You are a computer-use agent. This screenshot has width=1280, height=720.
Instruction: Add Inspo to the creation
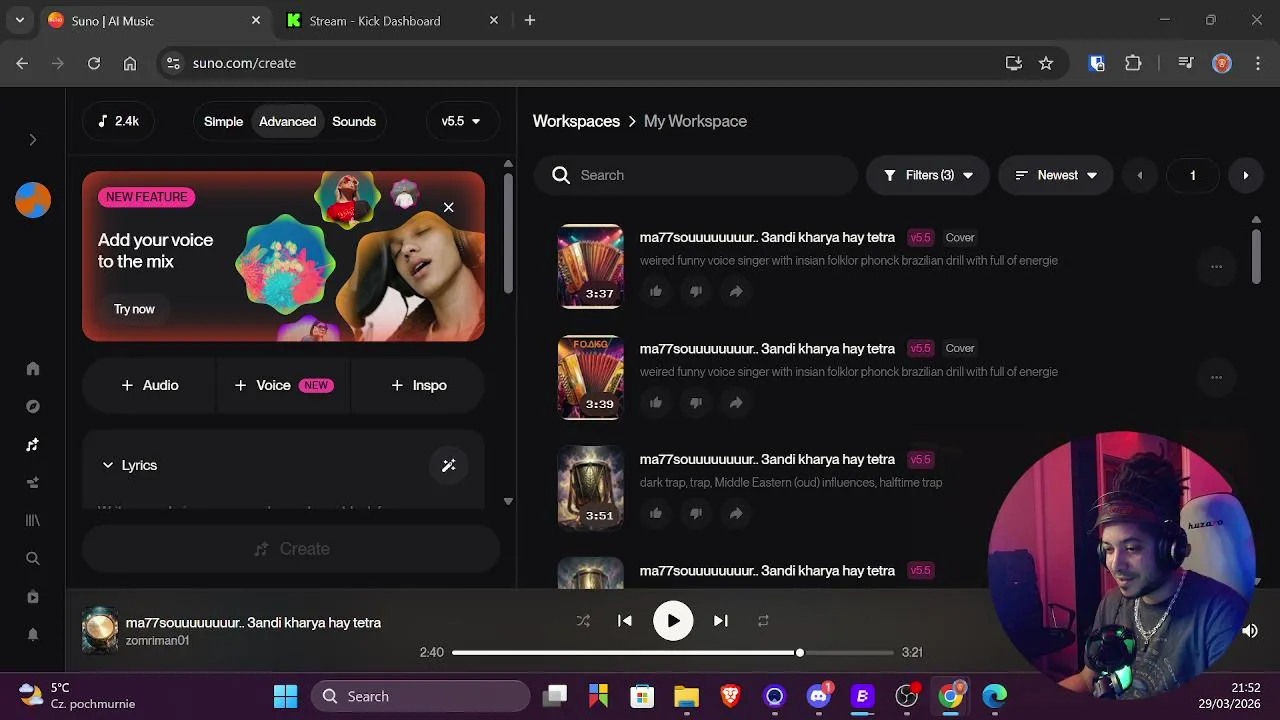[418, 385]
